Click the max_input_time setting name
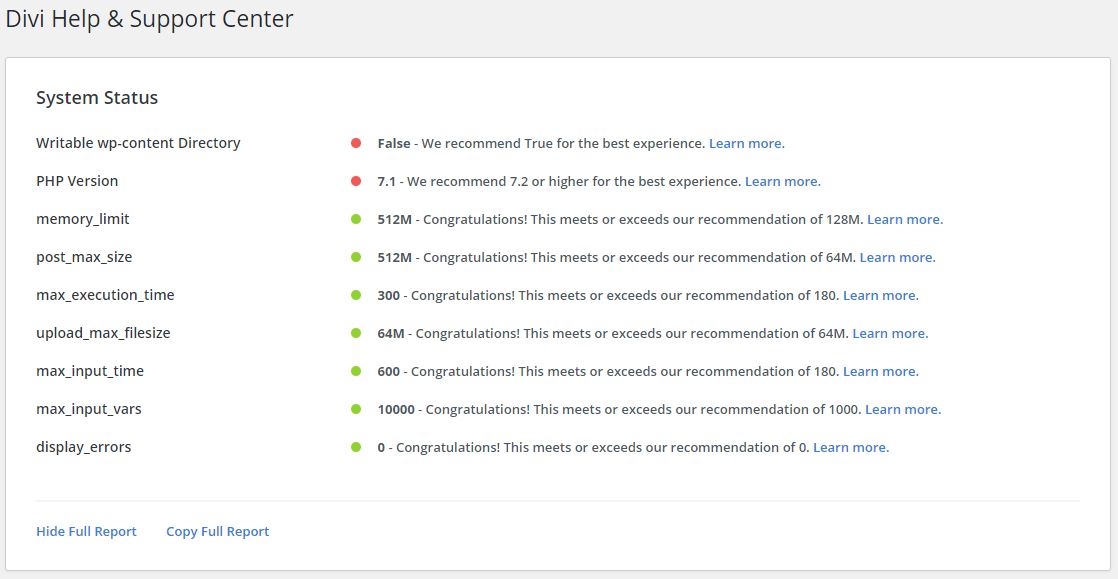1118x579 pixels. [x=90, y=372]
